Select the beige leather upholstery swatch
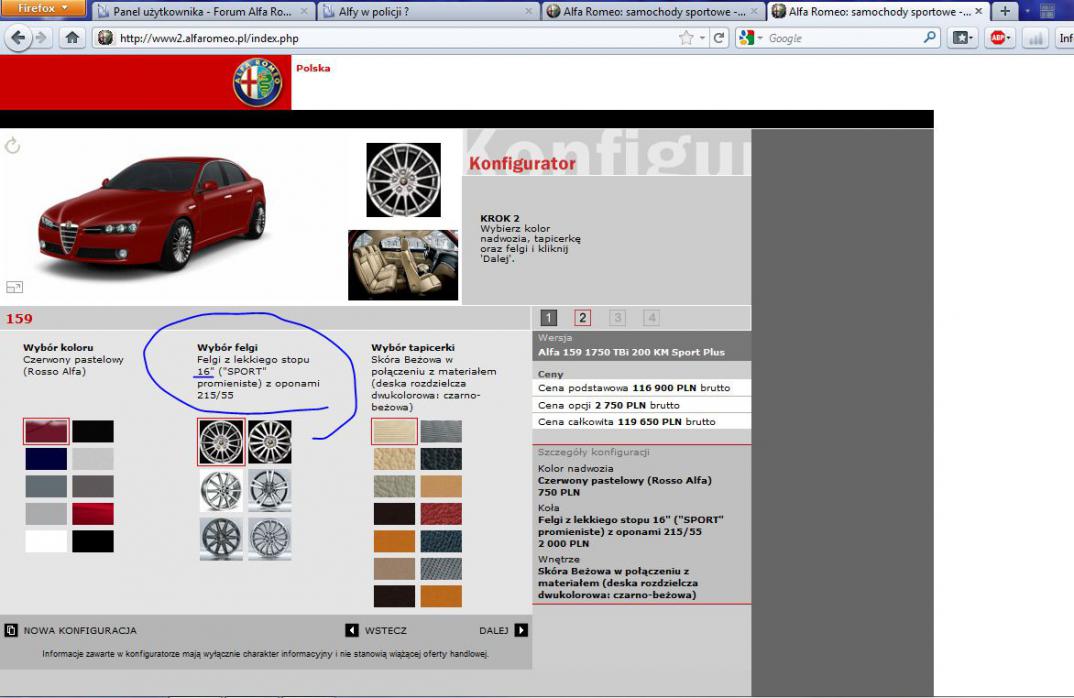1074x698 pixels. [395, 459]
